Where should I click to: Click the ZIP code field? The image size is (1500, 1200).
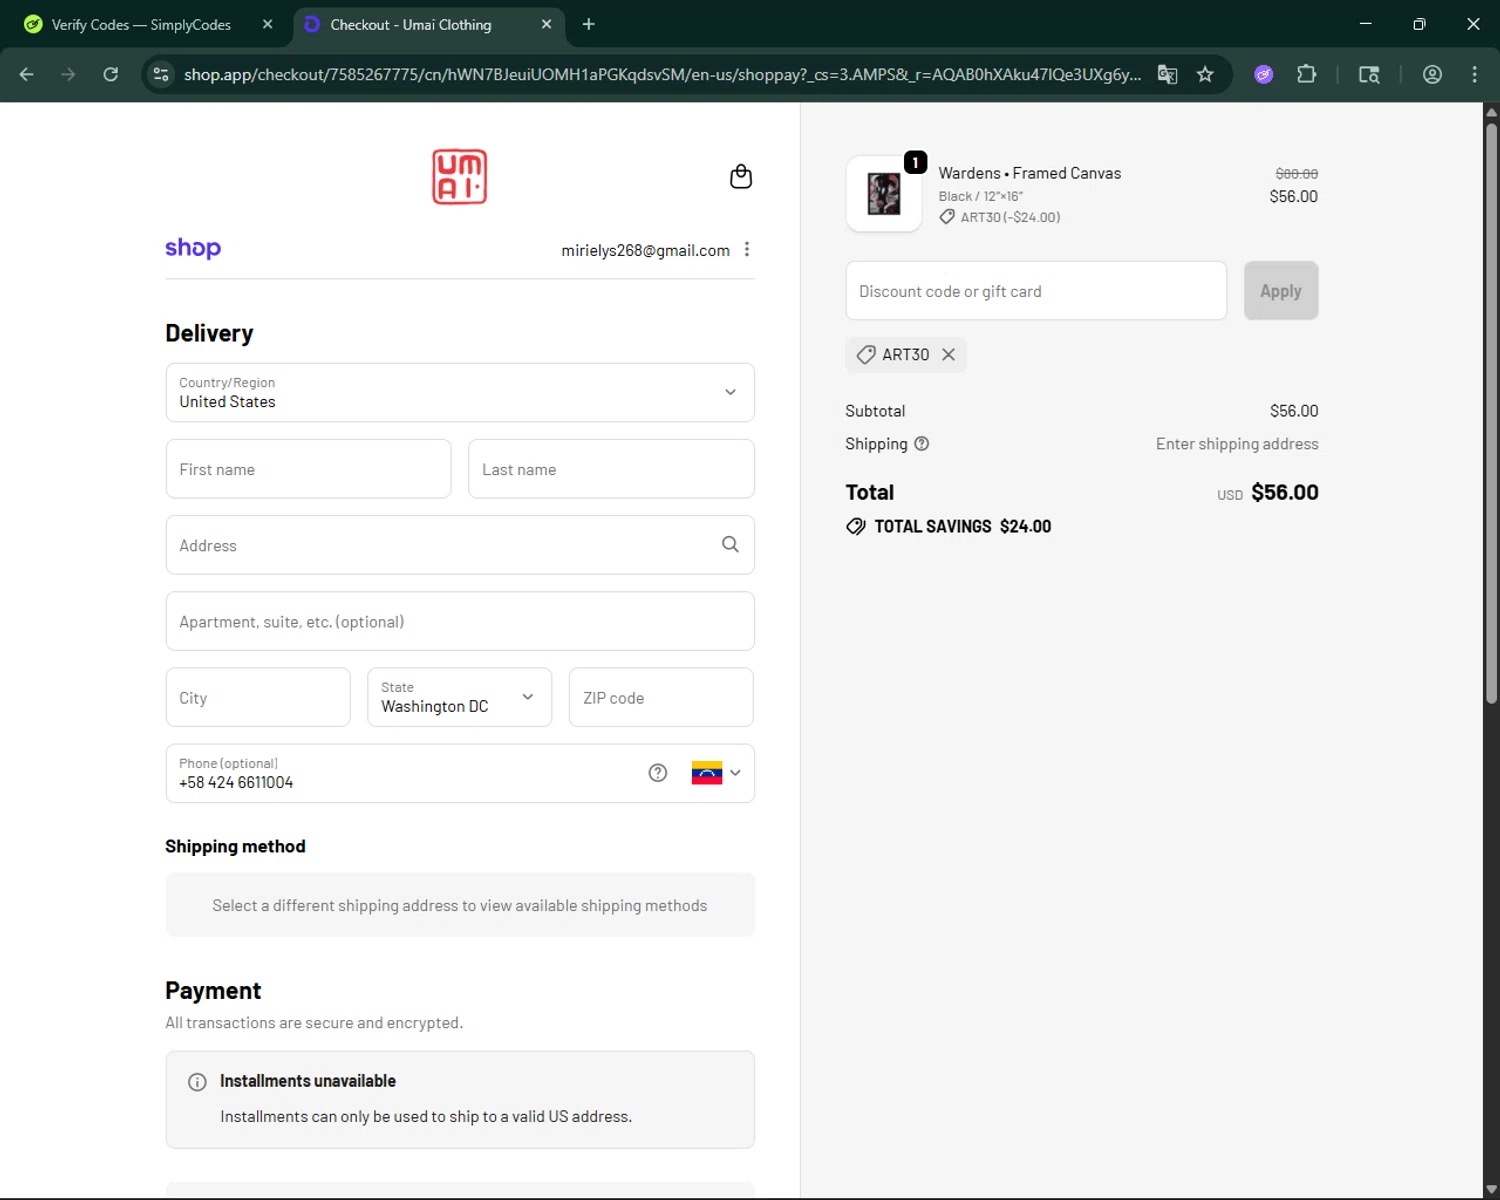coord(661,697)
